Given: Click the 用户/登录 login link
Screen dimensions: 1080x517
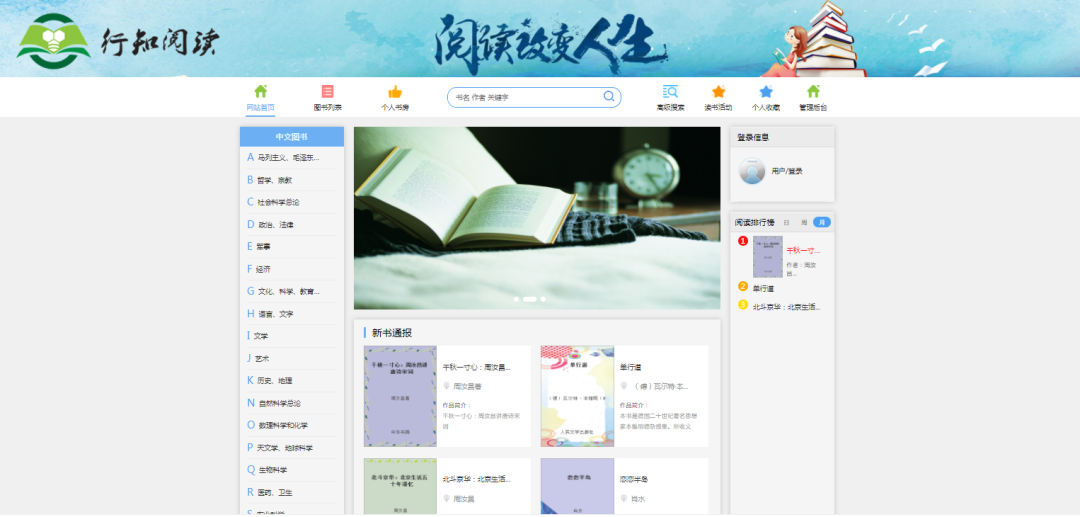Looking at the screenshot, I should point(787,171).
